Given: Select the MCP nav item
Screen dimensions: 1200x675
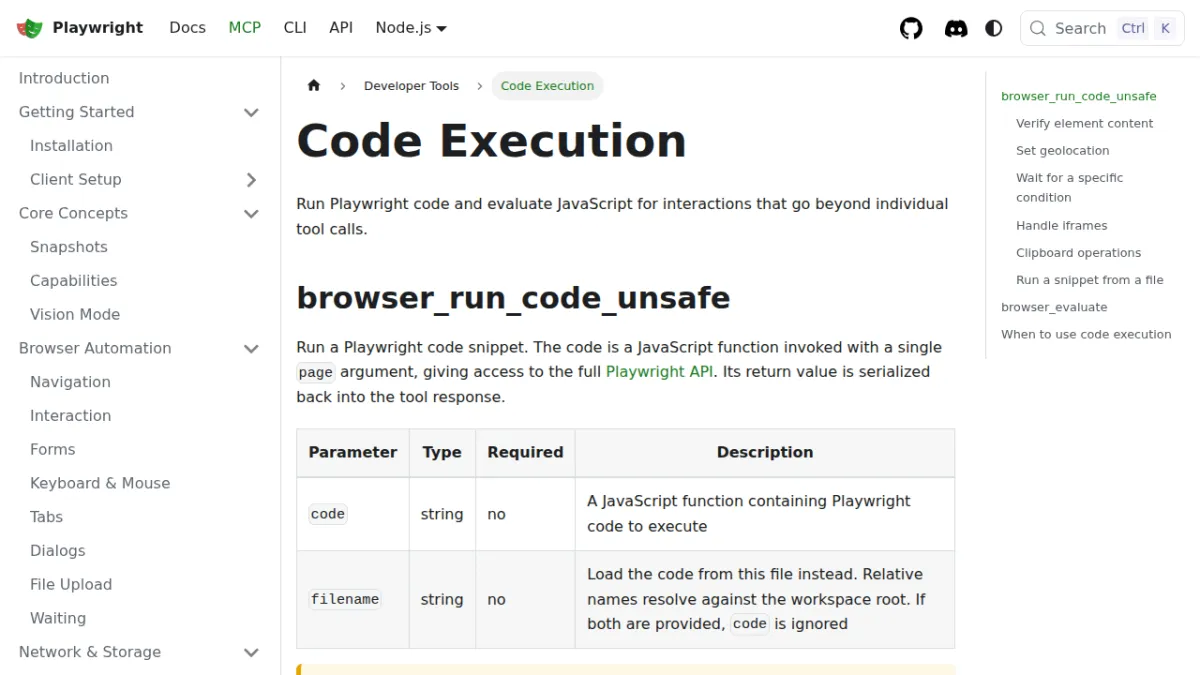Looking at the screenshot, I should click(x=244, y=28).
